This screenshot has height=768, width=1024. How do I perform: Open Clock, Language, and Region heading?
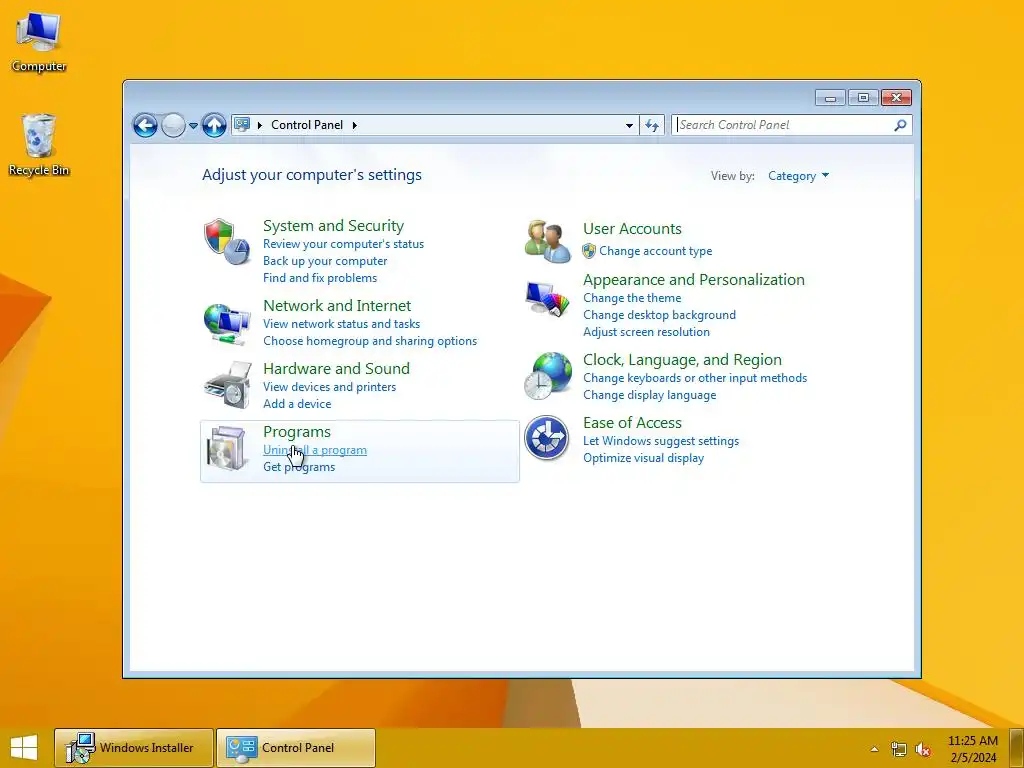click(x=682, y=360)
